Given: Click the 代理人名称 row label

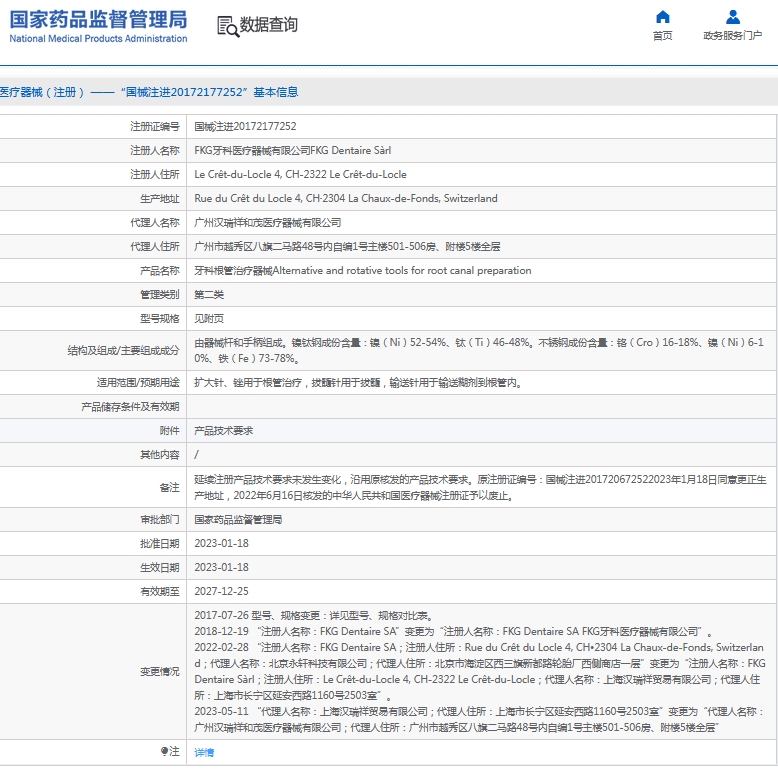Looking at the screenshot, I should (155, 223).
